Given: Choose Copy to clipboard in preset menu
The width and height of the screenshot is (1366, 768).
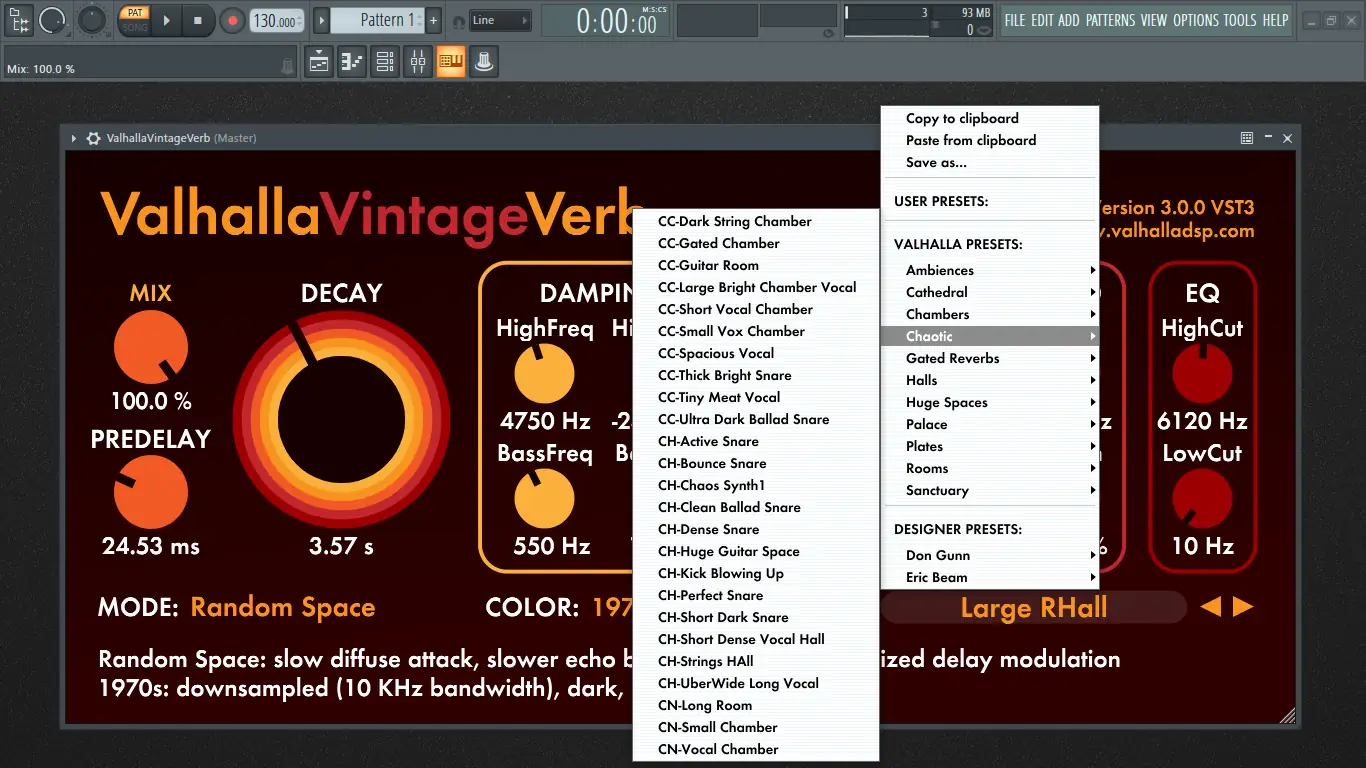Looking at the screenshot, I should [x=990, y=118].
